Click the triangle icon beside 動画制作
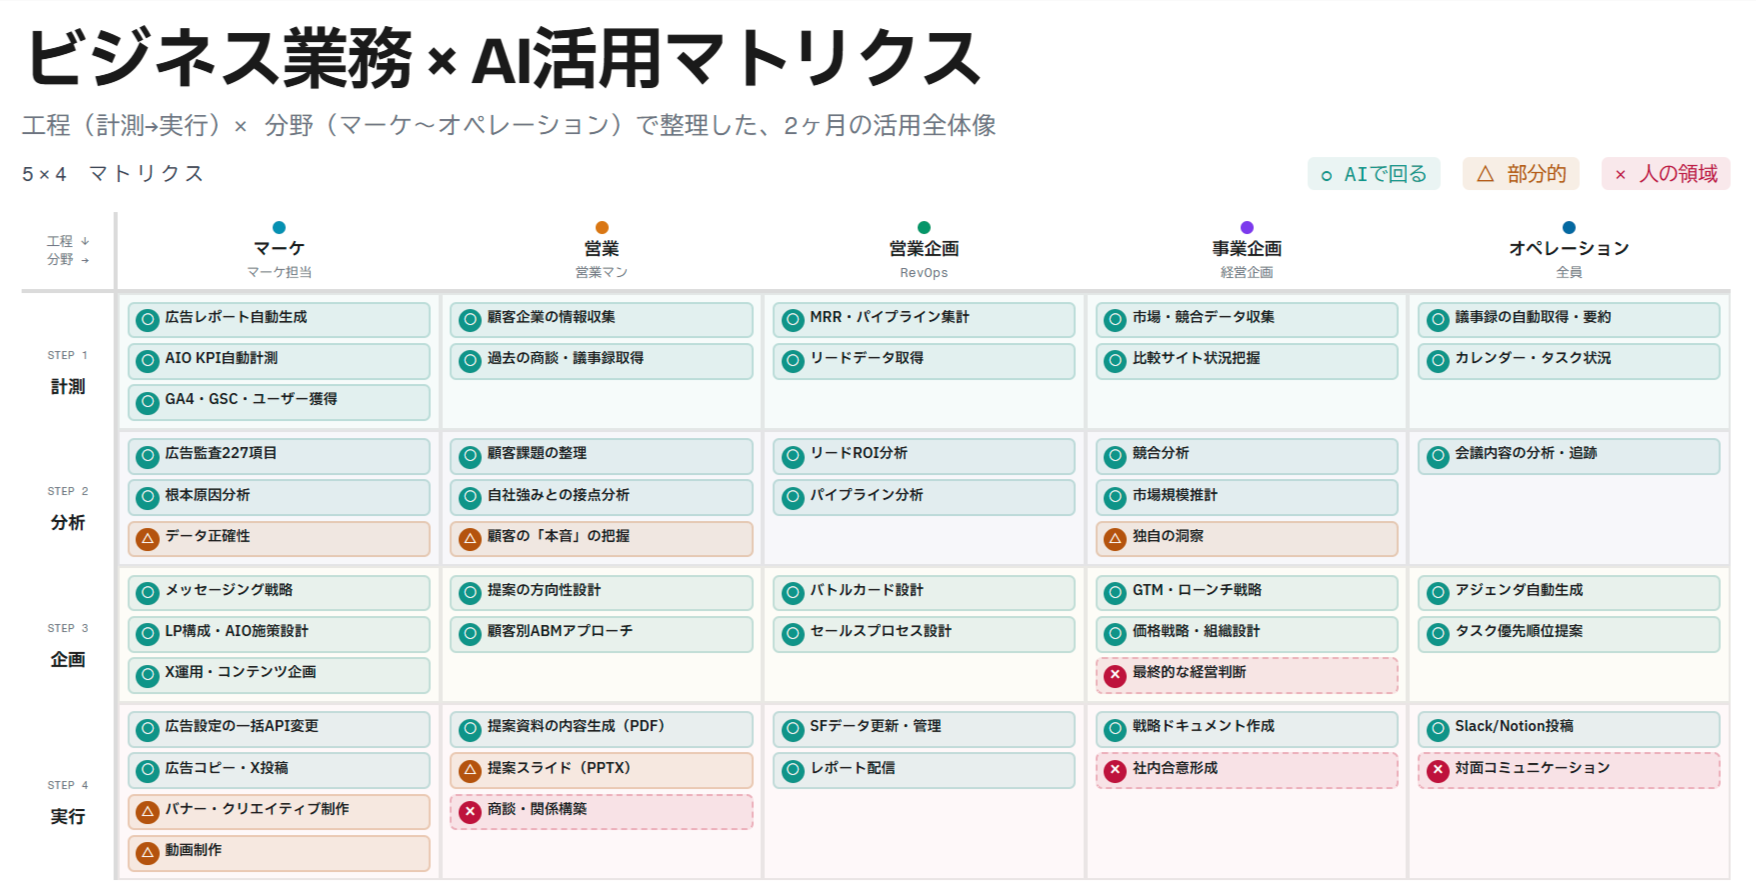Image resolution: width=1756 pixels, height=890 pixels. click(x=148, y=853)
